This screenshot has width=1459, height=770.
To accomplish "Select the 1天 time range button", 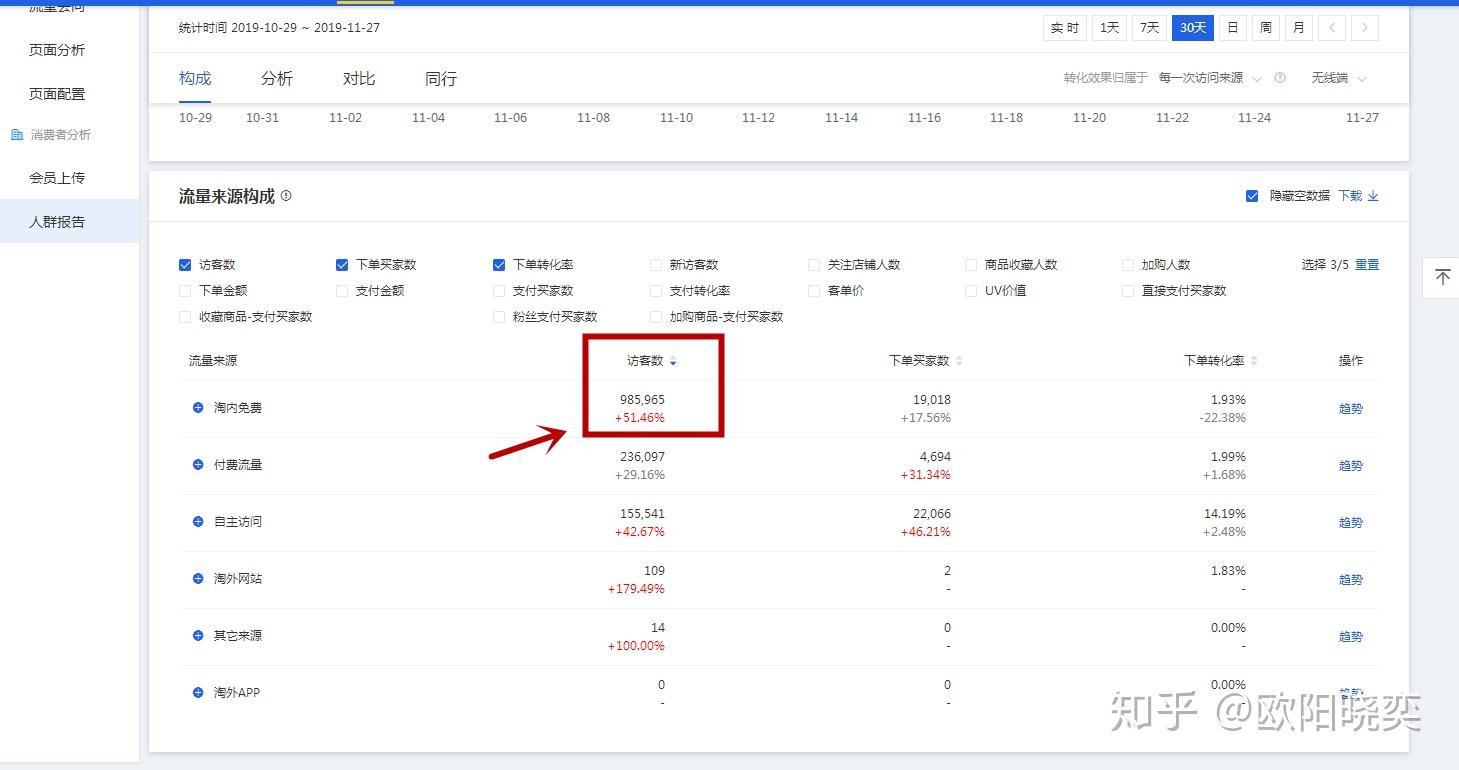I will coord(1109,28).
